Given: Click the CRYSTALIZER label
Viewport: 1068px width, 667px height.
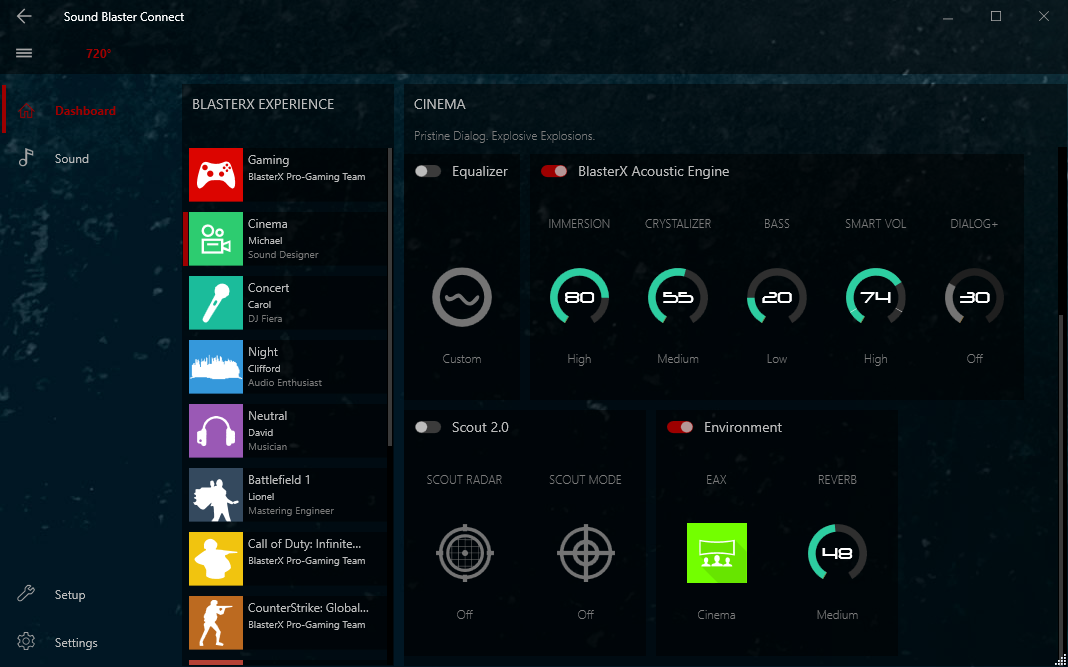Looking at the screenshot, I should coord(678,223).
